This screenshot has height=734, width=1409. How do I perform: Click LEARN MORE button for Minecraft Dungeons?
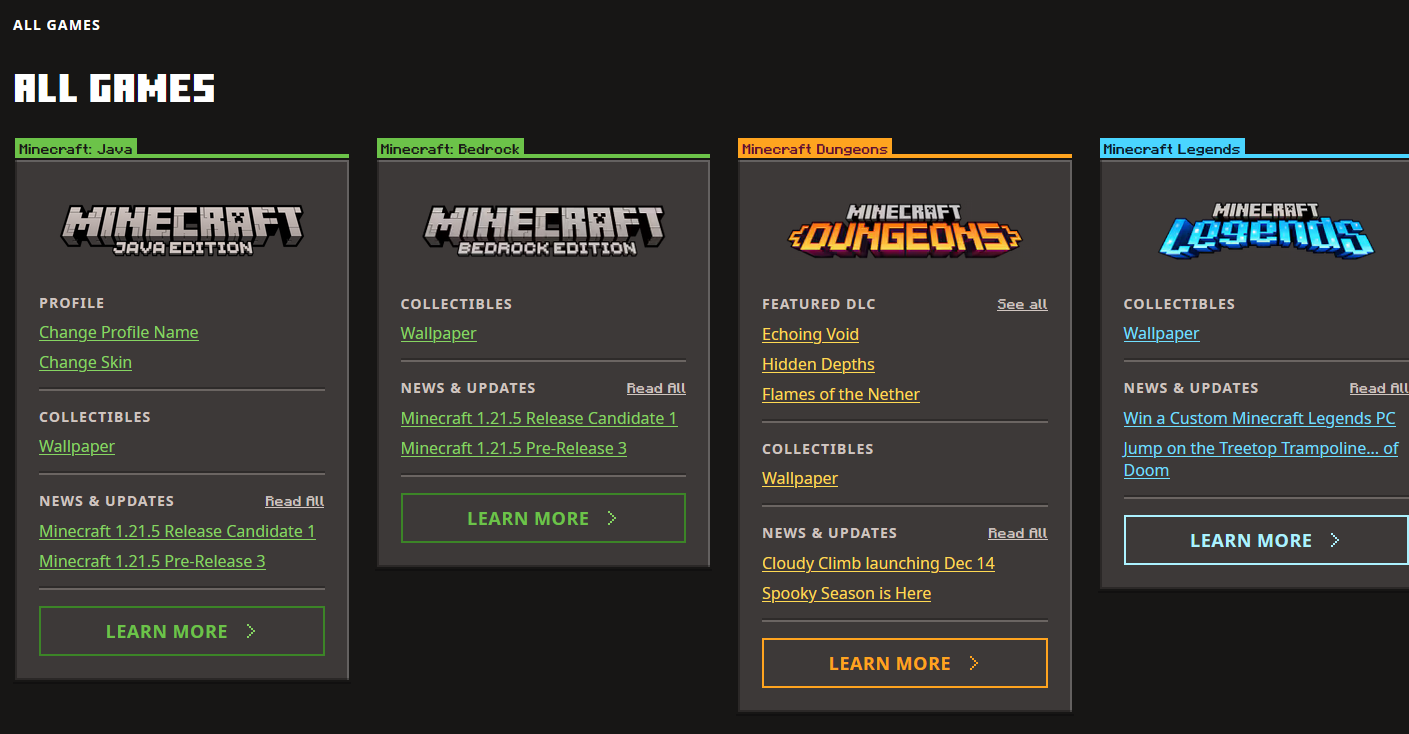coord(905,663)
